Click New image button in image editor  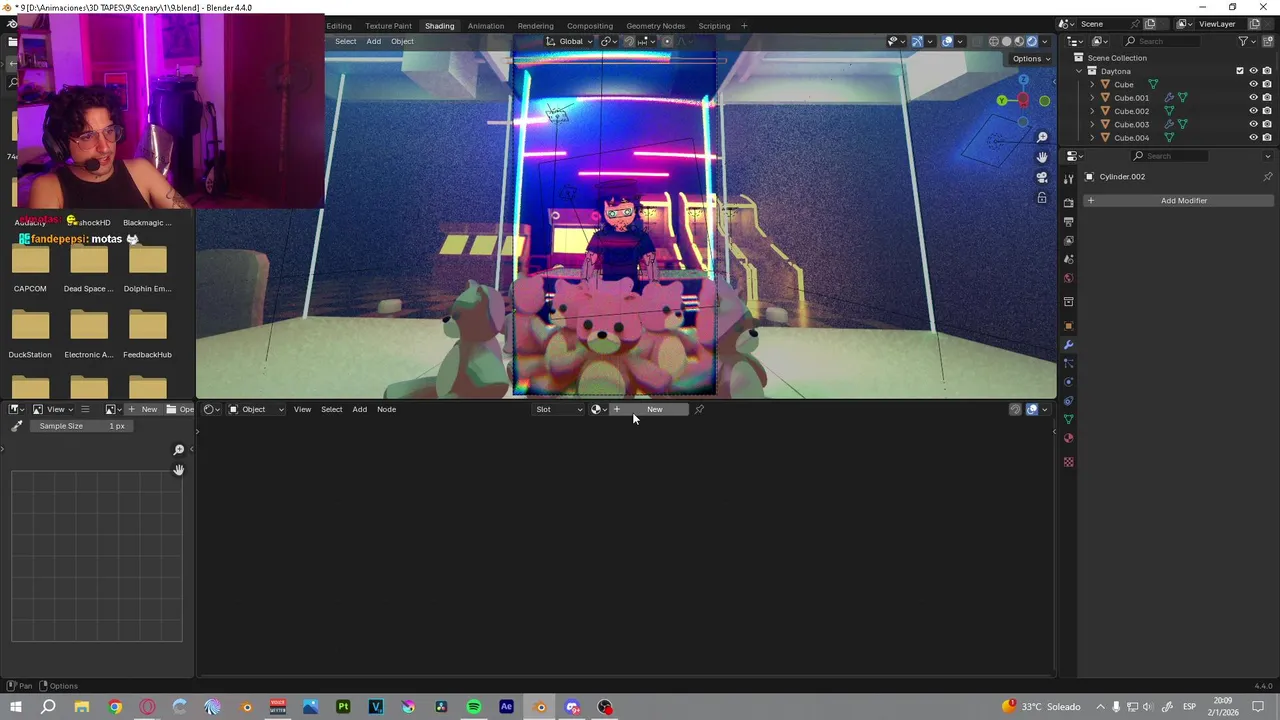click(x=142, y=409)
